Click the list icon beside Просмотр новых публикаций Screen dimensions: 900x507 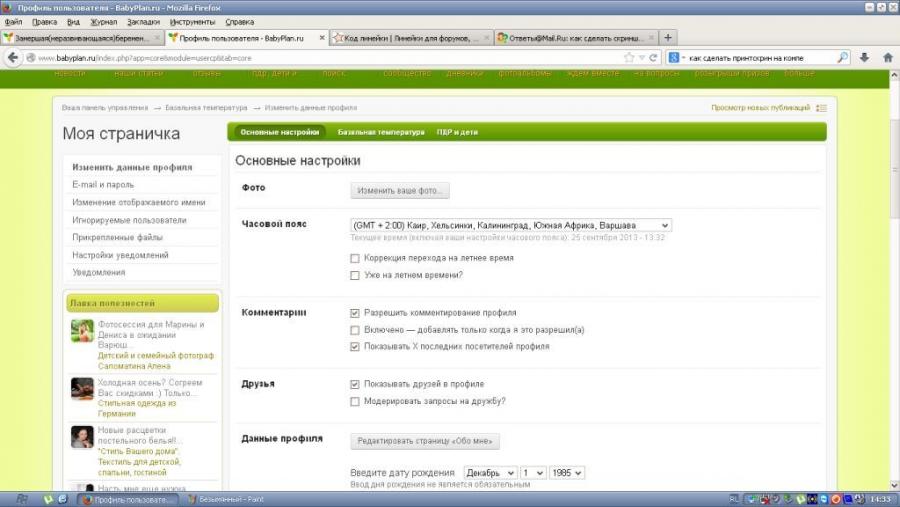click(821, 108)
